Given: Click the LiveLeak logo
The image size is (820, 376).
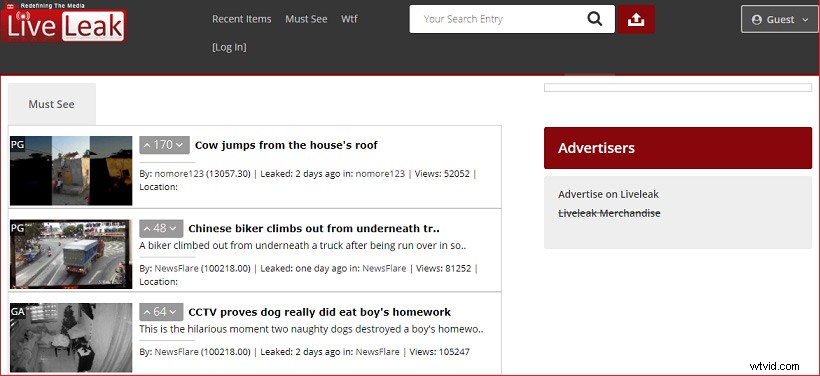Looking at the screenshot, I should (x=63, y=23).
